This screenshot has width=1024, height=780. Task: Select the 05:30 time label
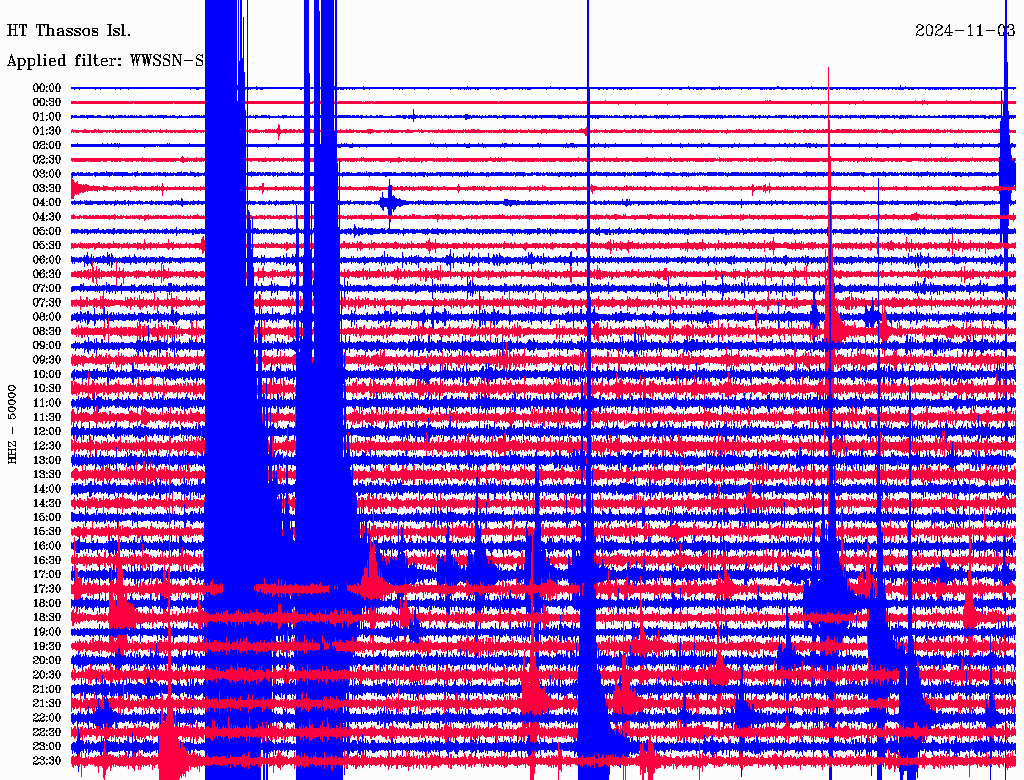point(47,245)
